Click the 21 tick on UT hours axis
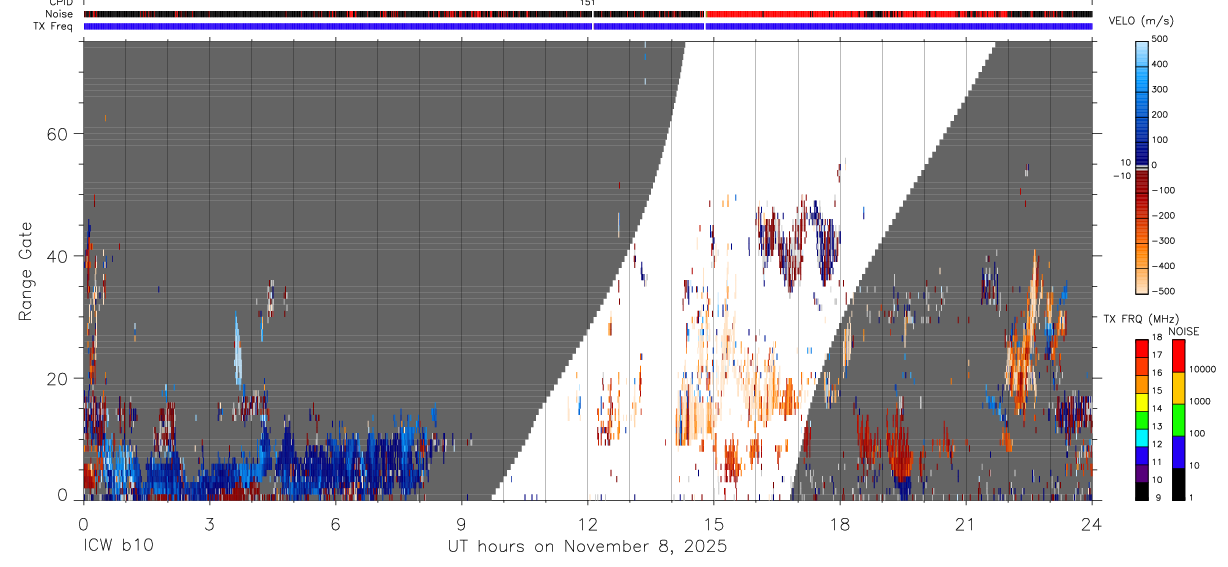Image resolution: width=1228 pixels, height=567 pixels. coord(966,523)
